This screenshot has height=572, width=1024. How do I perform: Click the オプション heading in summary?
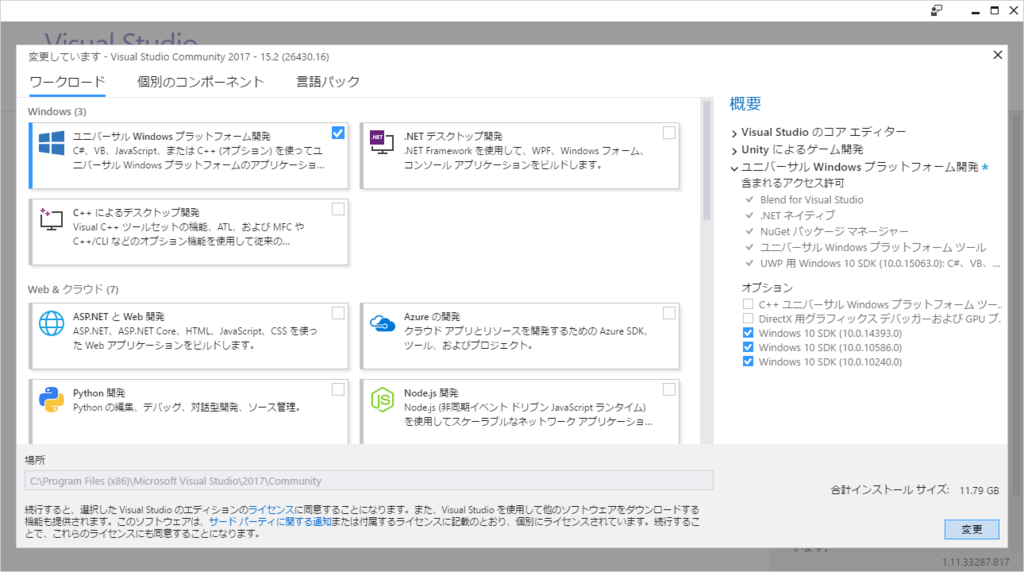click(767, 287)
